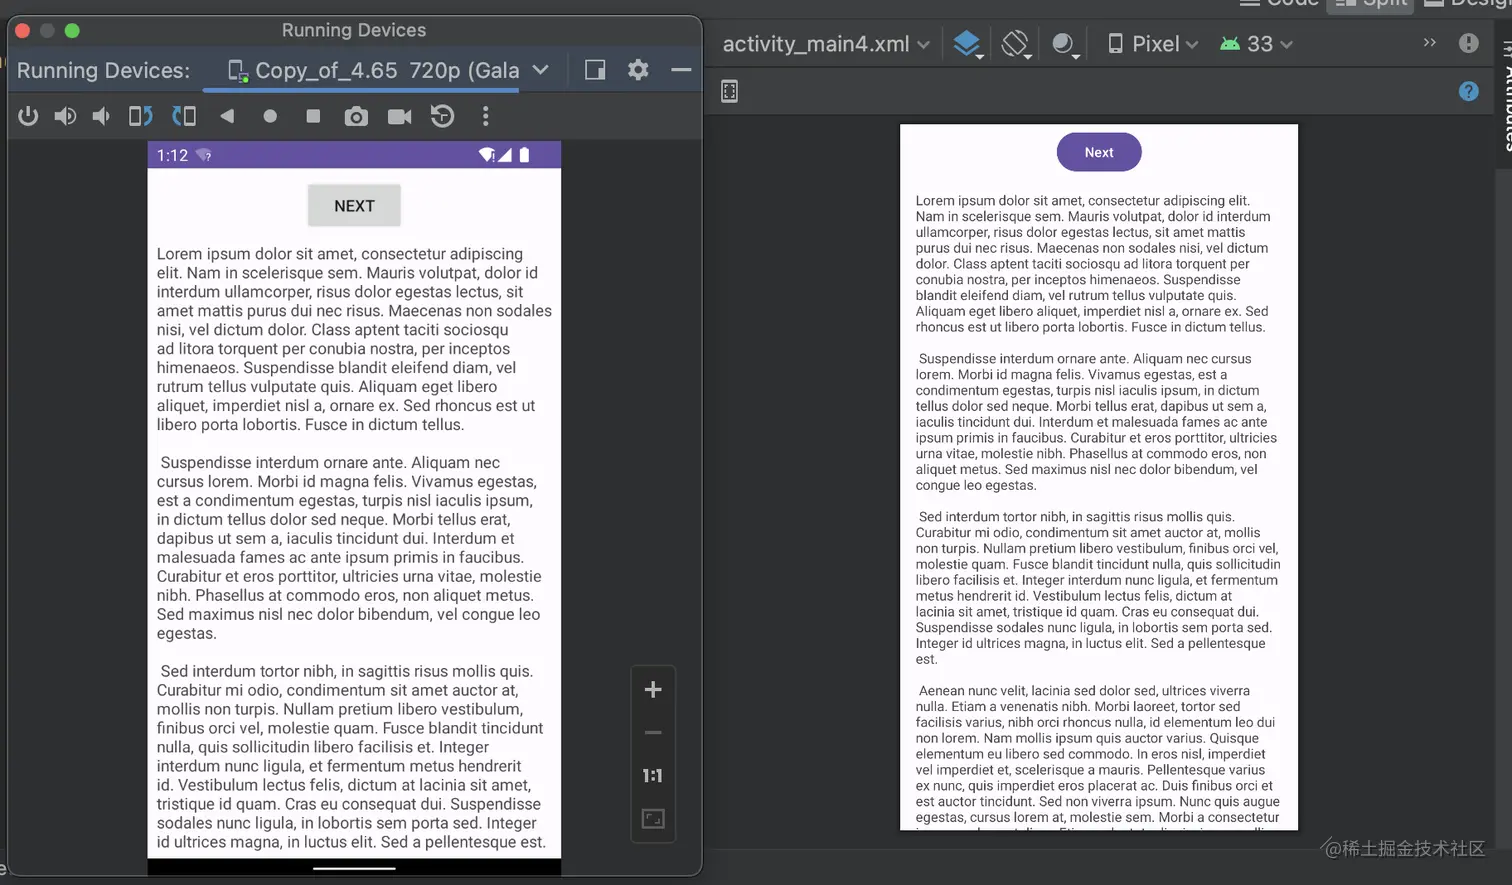Viewport: 1512px width, 885px height.
Task: Lower the emulator volume with volume down icon
Action: point(101,116)
